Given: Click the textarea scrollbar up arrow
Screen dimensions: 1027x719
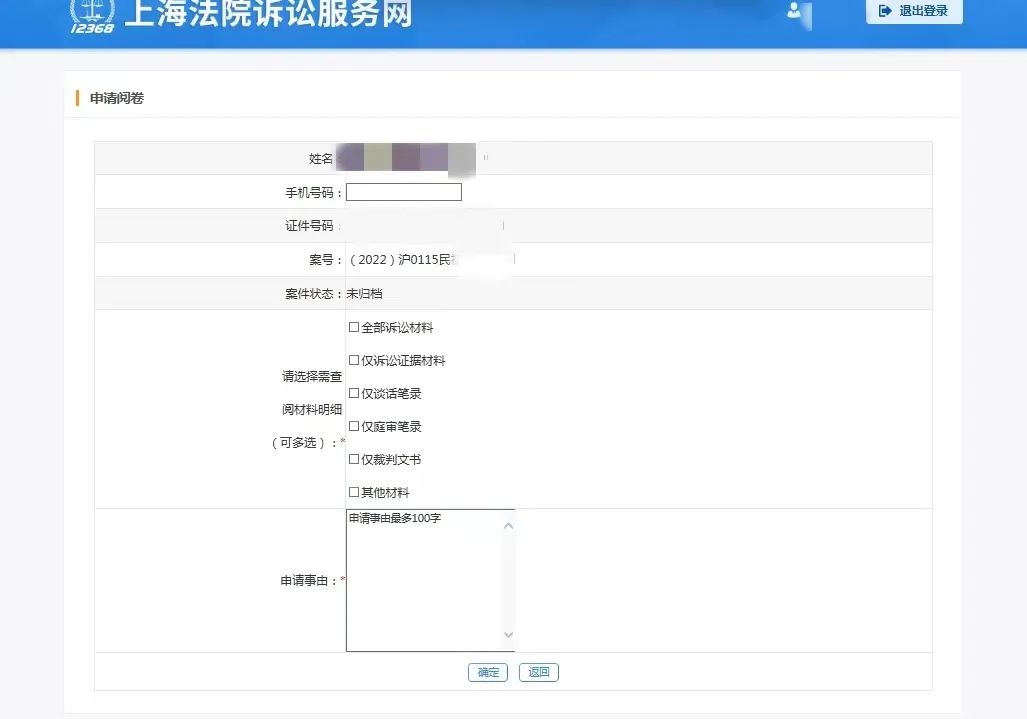Looking at the screenshot, I should point(509,524).
